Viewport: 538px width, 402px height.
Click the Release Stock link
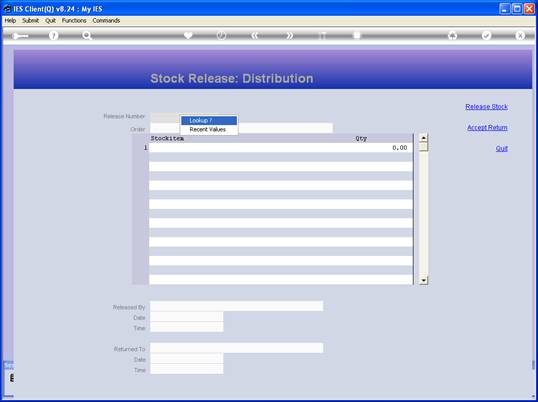point(486,107)
